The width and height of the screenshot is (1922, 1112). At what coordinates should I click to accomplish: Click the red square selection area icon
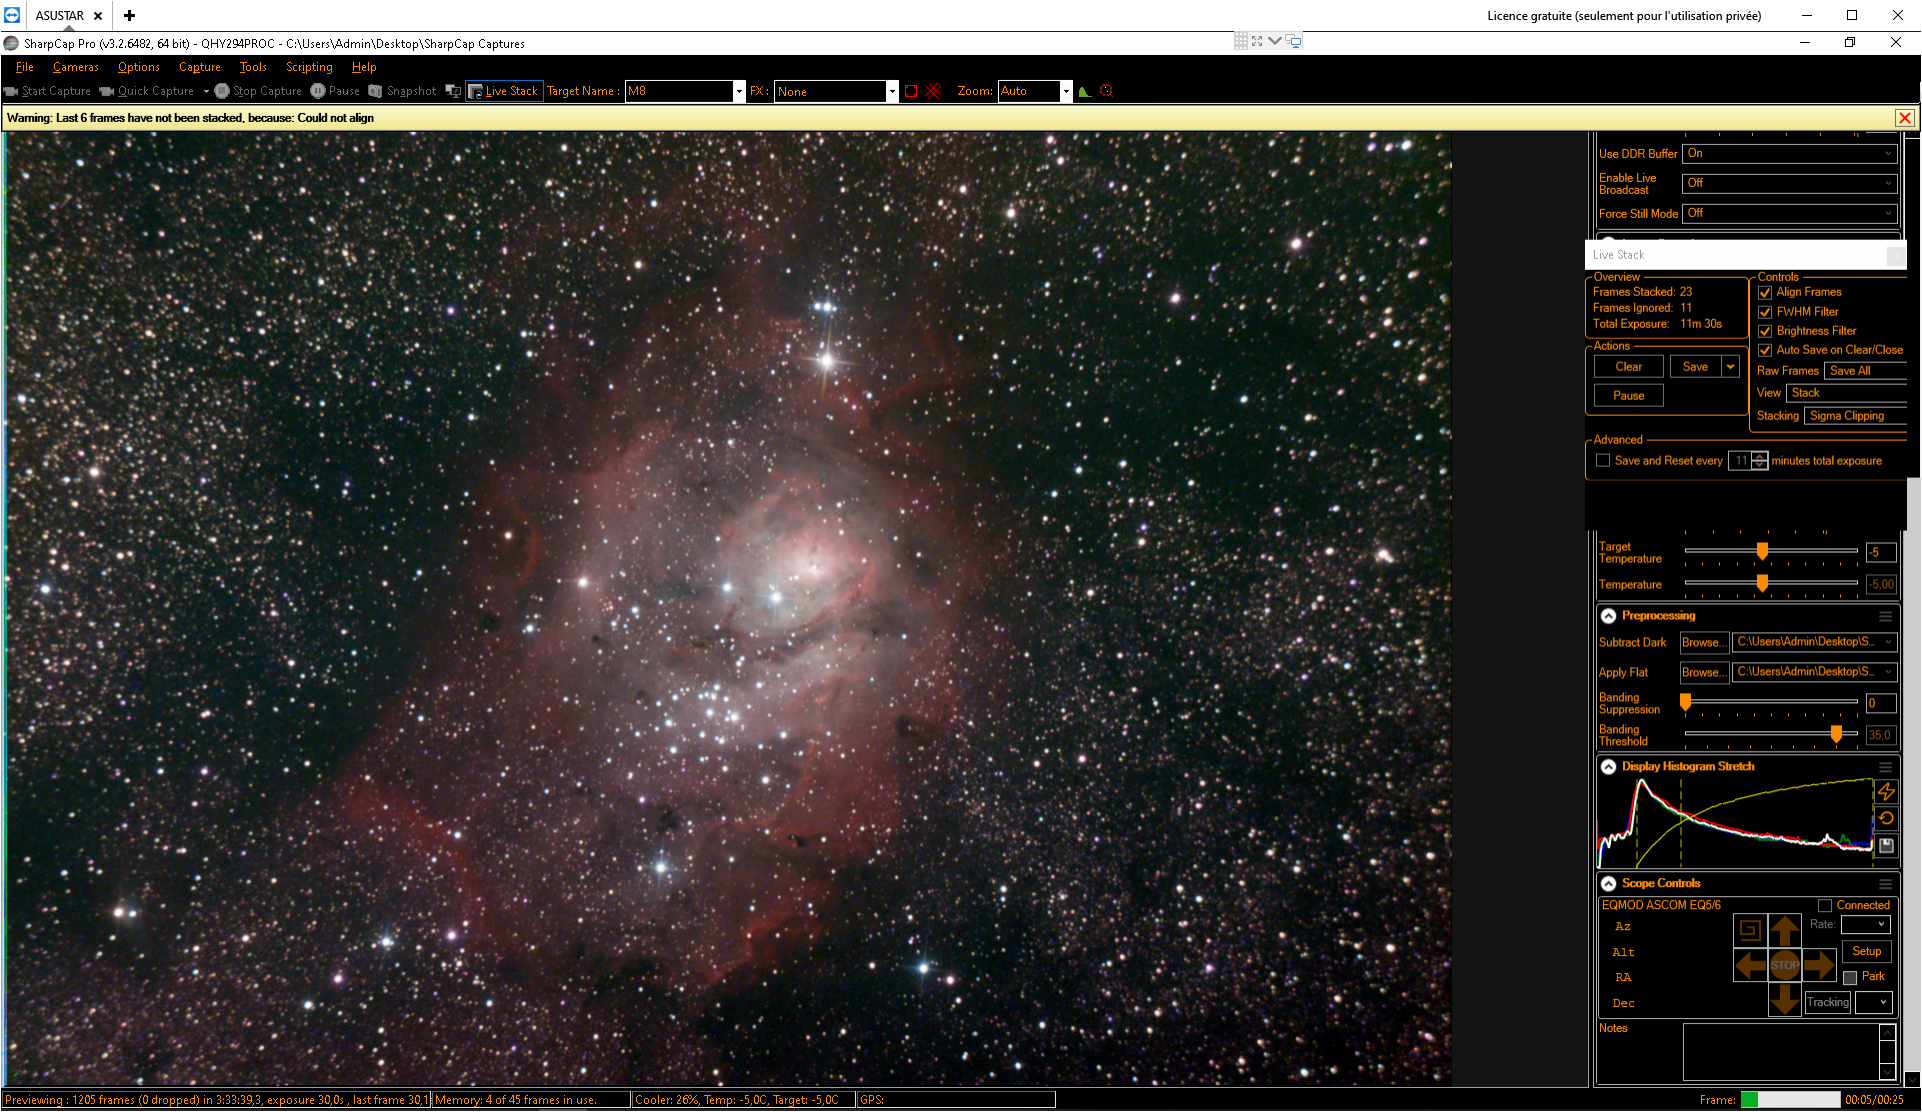pos(911,91)
